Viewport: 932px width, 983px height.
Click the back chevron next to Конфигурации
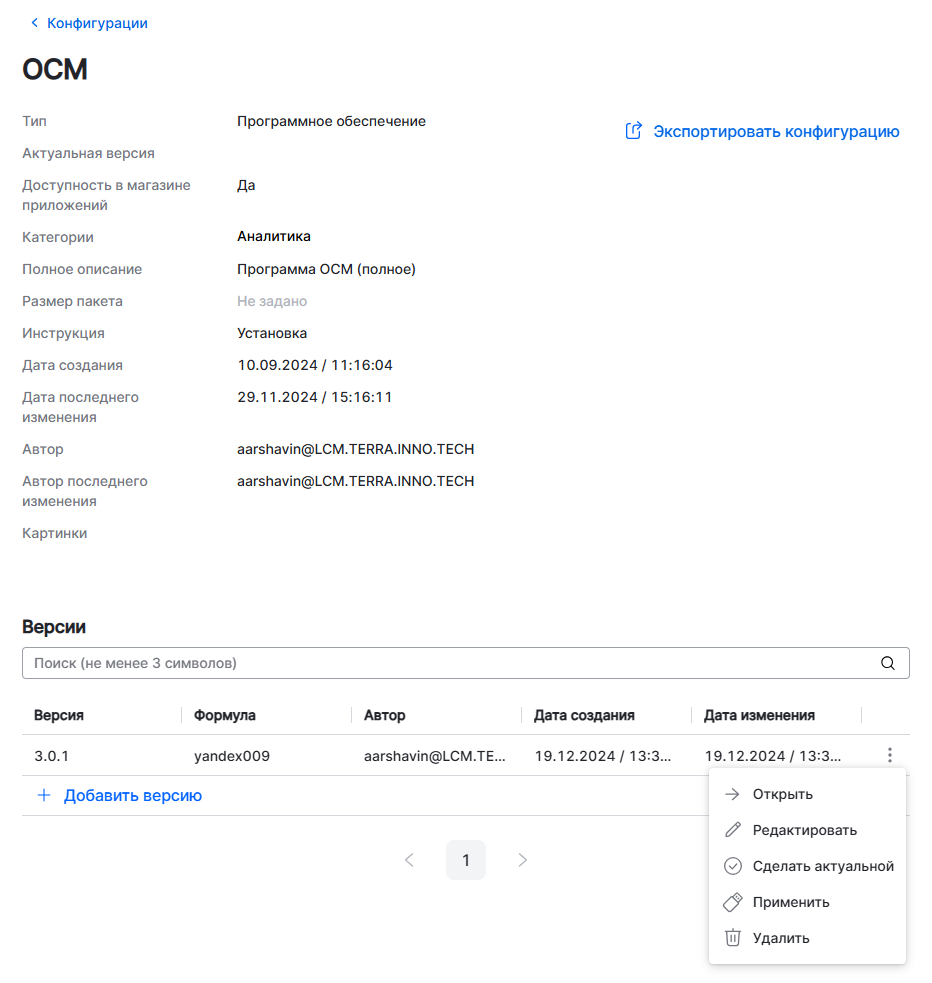tap(35, 23)
